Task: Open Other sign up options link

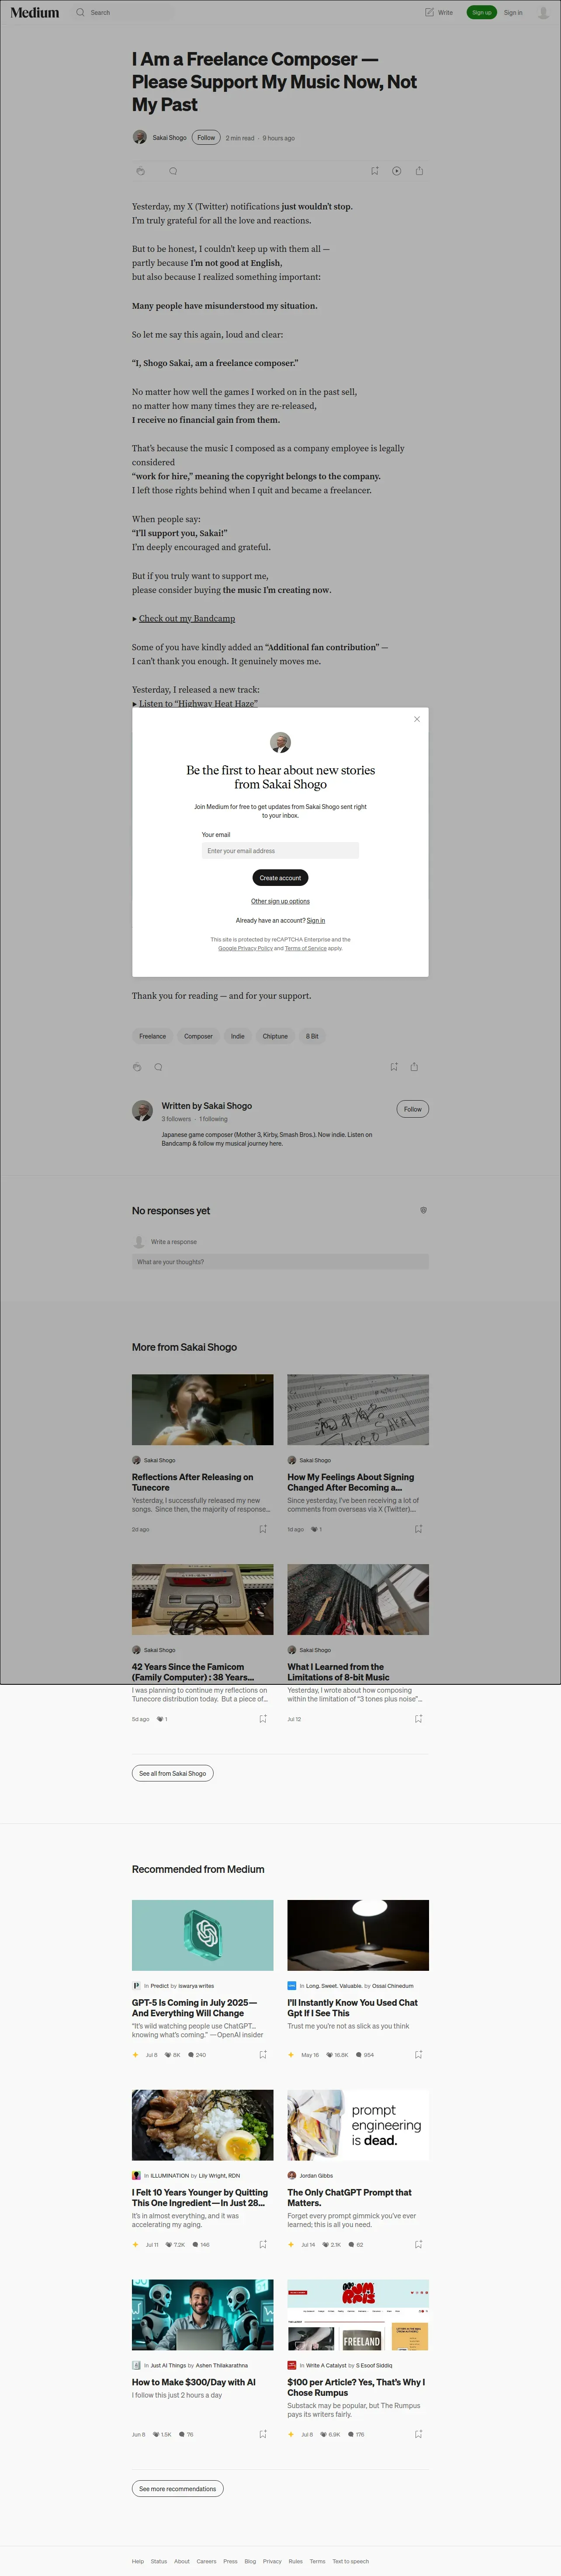Action: pos(280,901)
